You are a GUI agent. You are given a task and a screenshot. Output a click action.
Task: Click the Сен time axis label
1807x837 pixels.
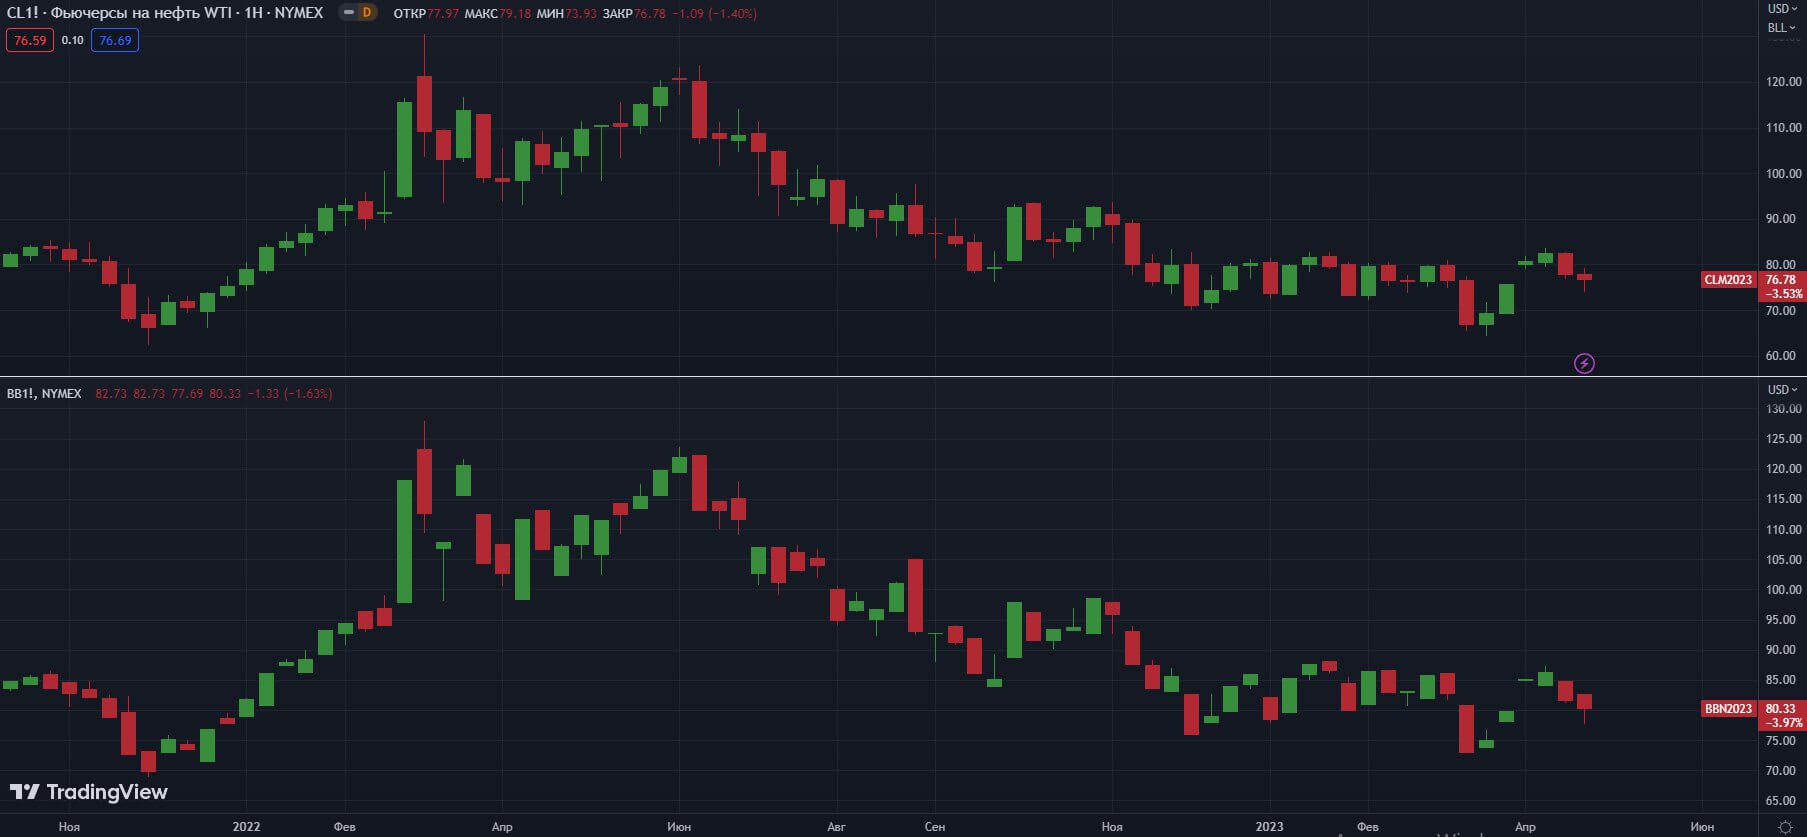tap(934, 827)
